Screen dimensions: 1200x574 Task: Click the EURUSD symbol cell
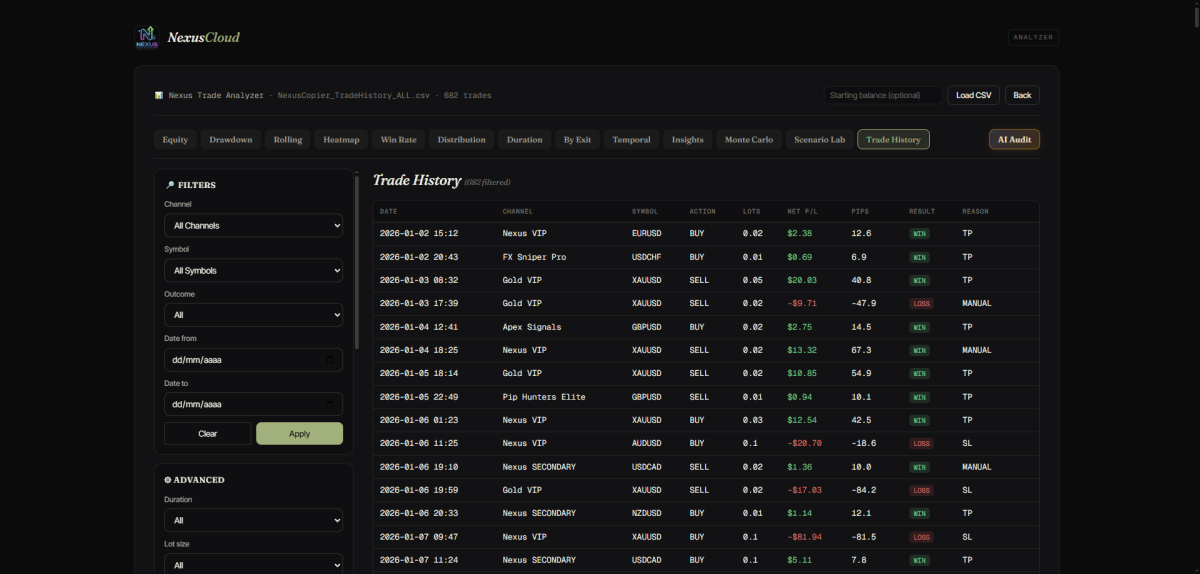[647, 233]
